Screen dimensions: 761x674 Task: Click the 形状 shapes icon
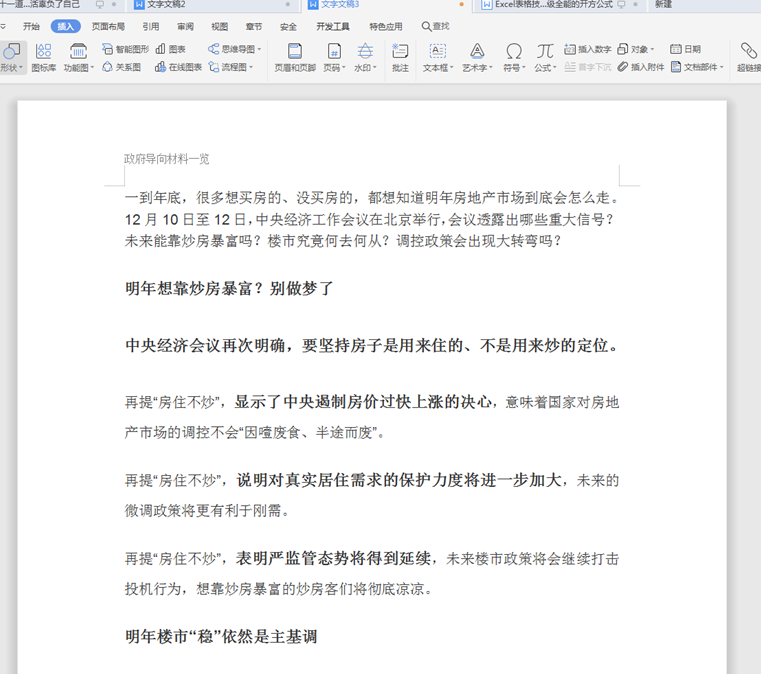tap(12, 51)
